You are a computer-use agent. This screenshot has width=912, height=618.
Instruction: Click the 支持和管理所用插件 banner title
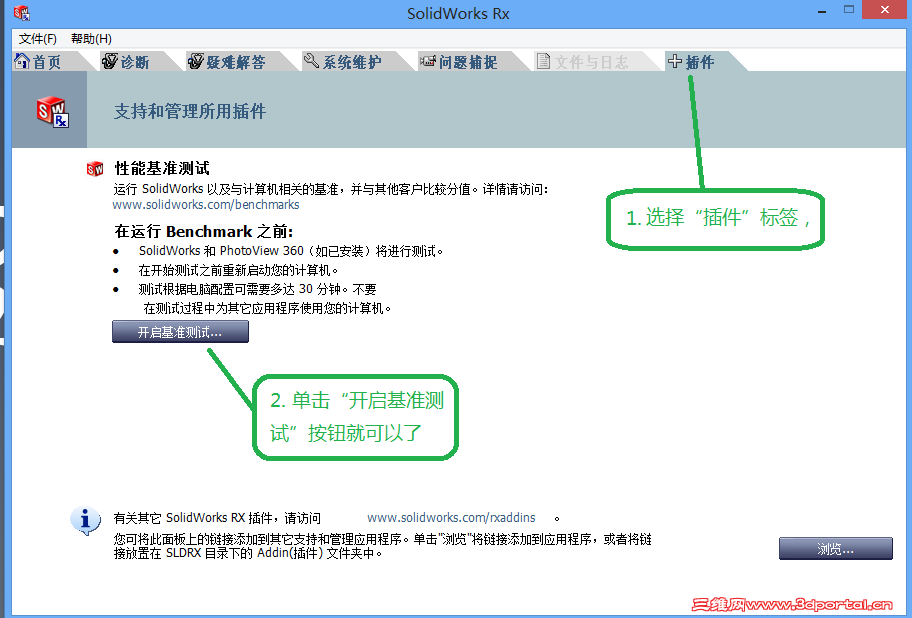190,111
